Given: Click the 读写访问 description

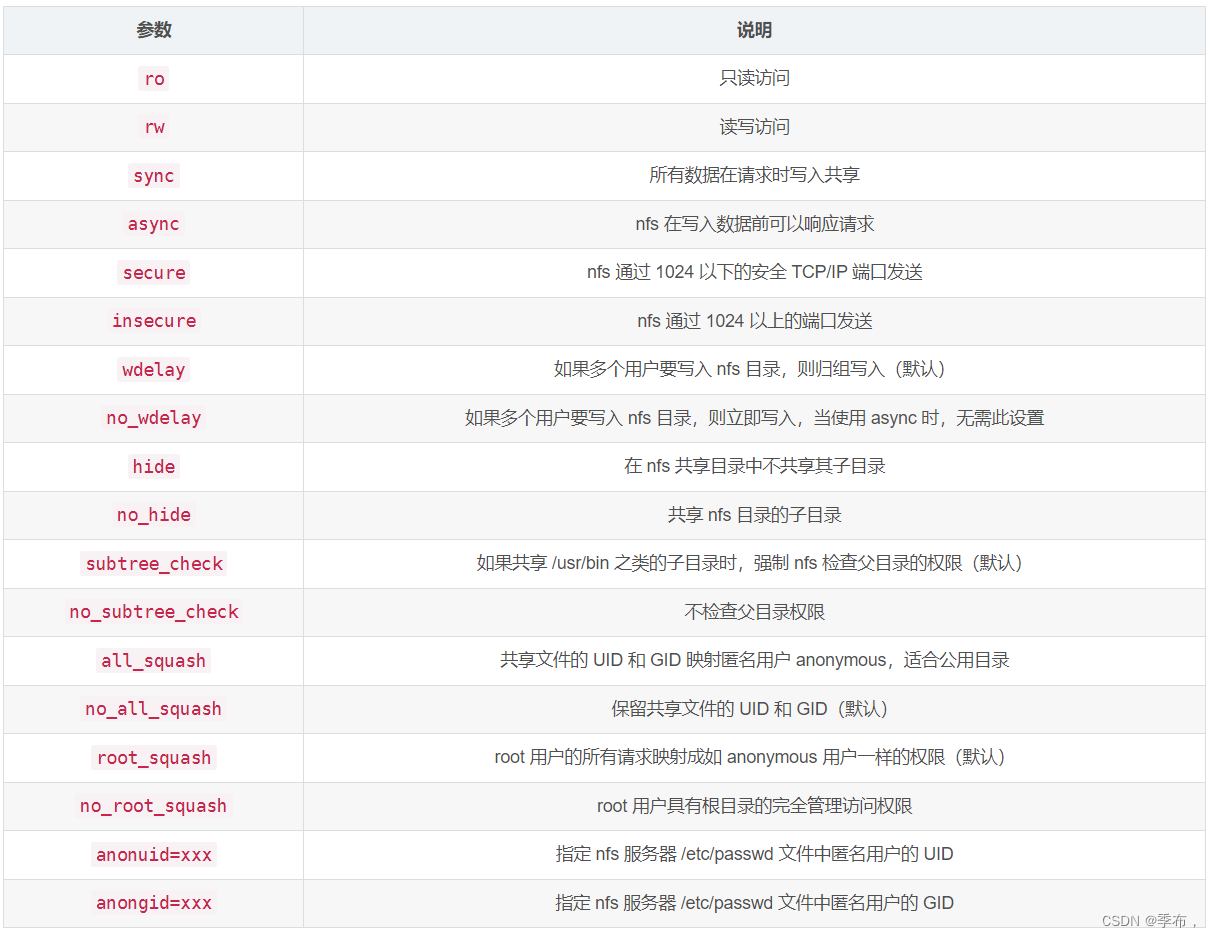Looking at the screenshot, I should coord(755,127).
